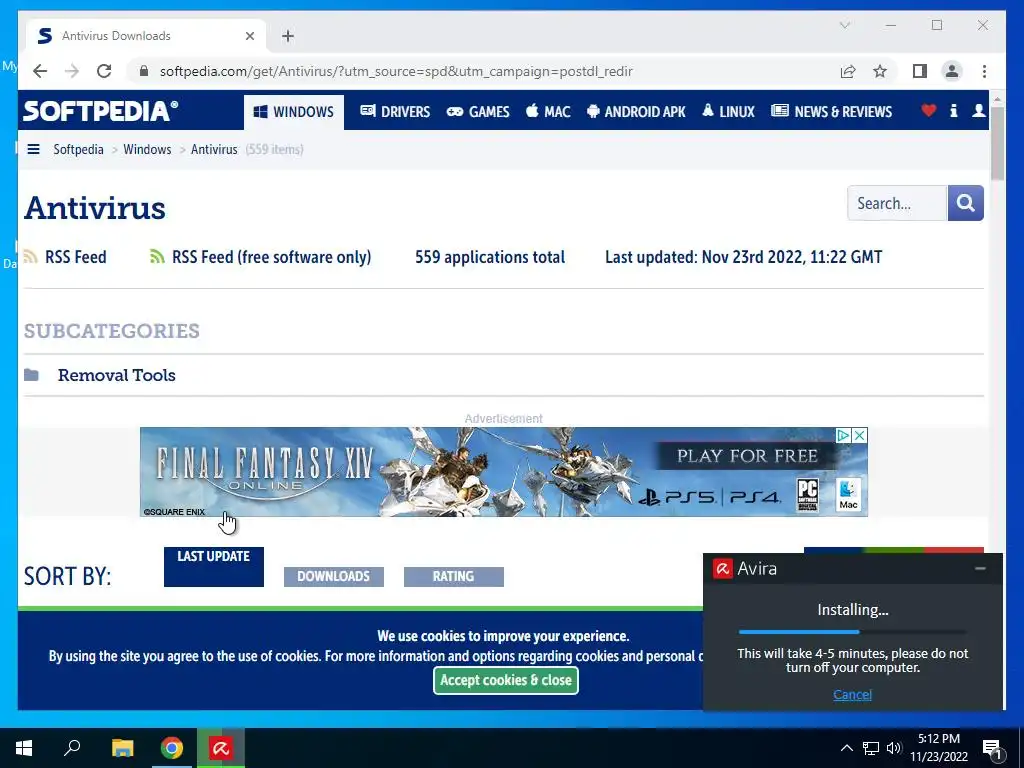Bookmark this page with the star icon
This screenshot has width=1024, height=768.
[880, 71]
